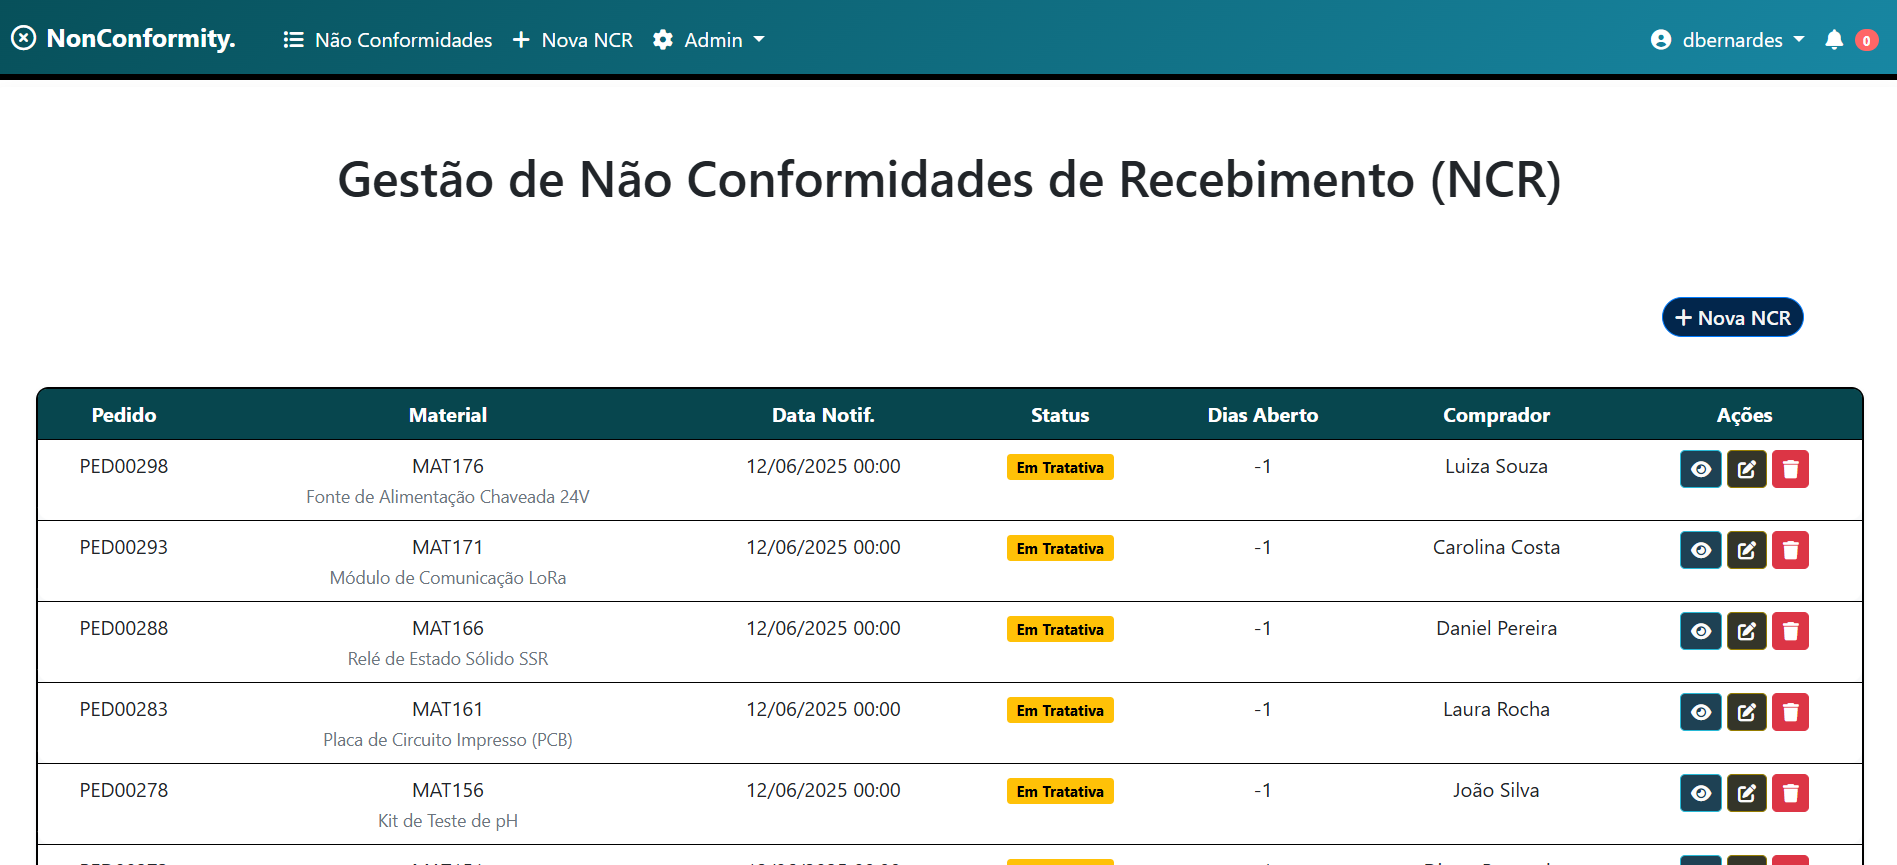Open the notifications bell
Screen dimensions: 1897x865
click(x=1834, y=40)
